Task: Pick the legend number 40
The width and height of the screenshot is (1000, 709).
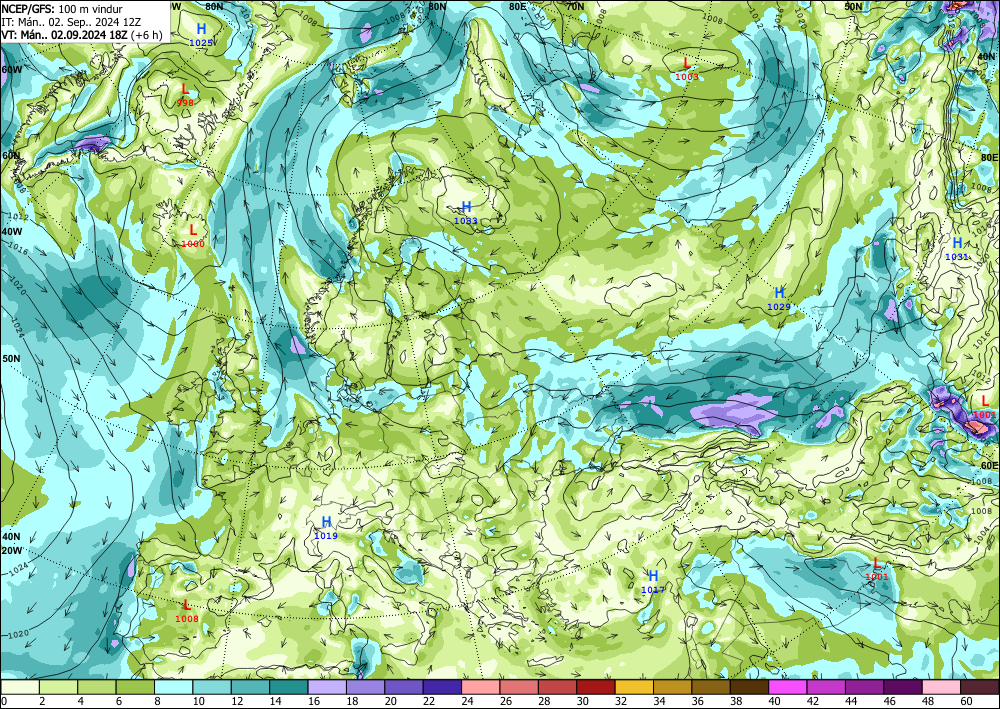Action: 774,701
